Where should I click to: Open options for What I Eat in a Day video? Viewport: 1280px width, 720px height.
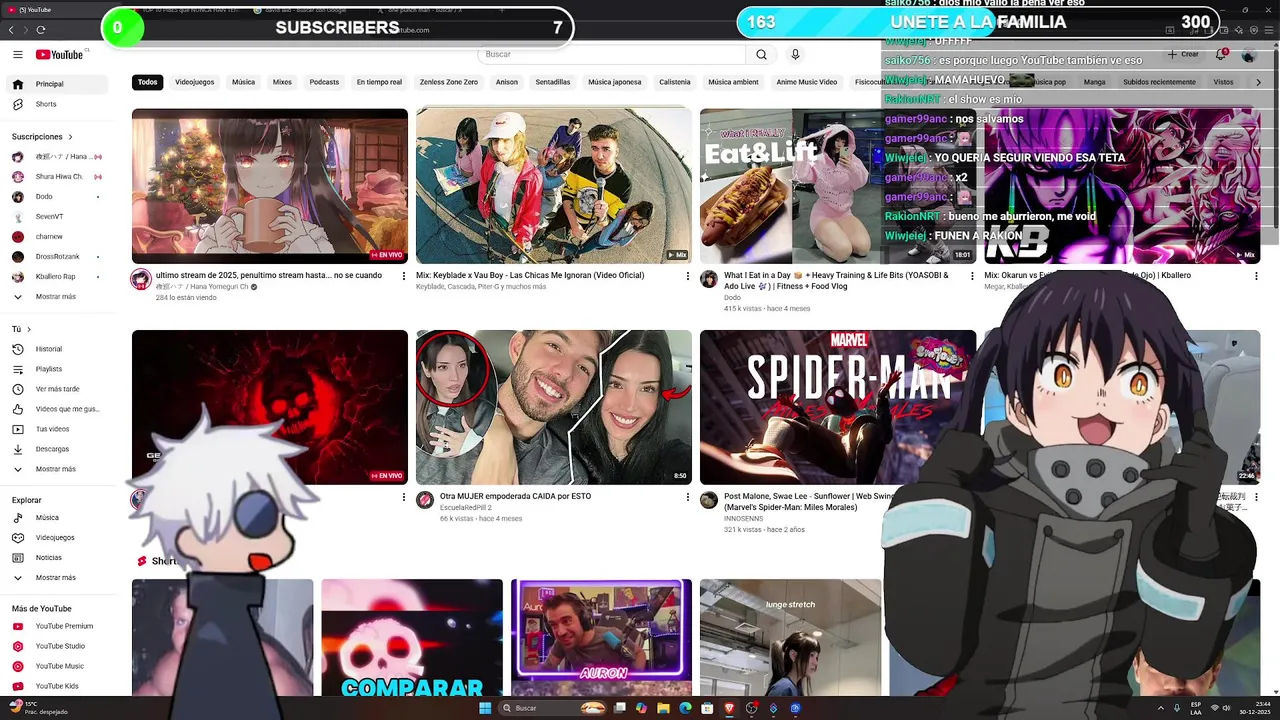tap(972, 276)
